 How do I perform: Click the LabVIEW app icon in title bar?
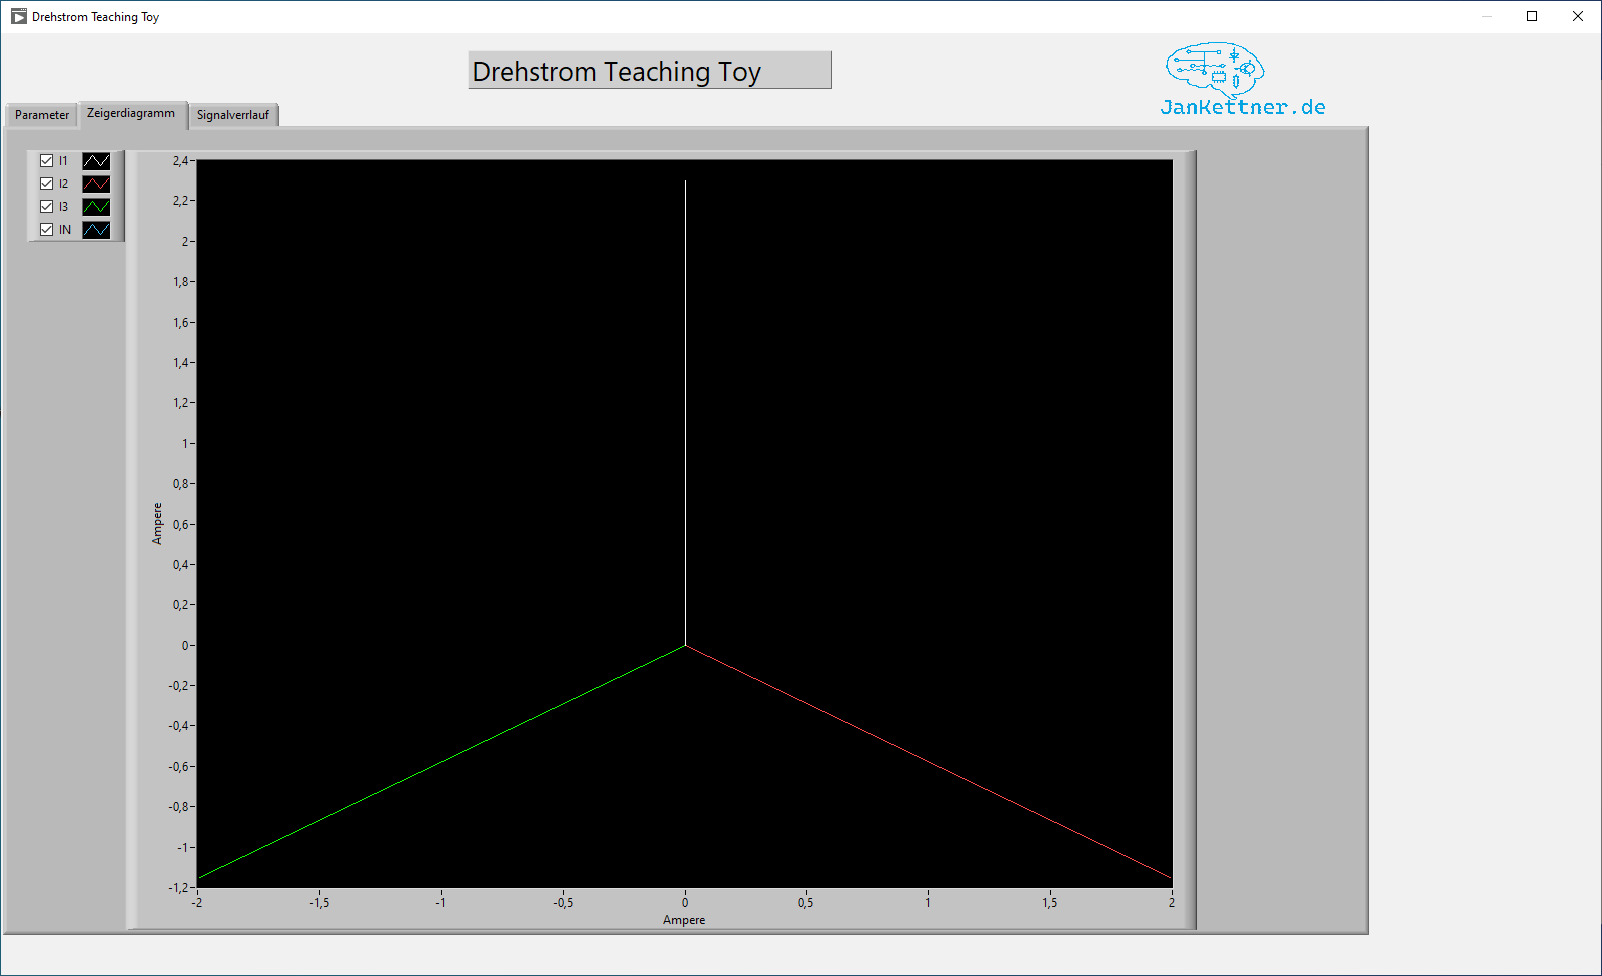tap(18, 16)
